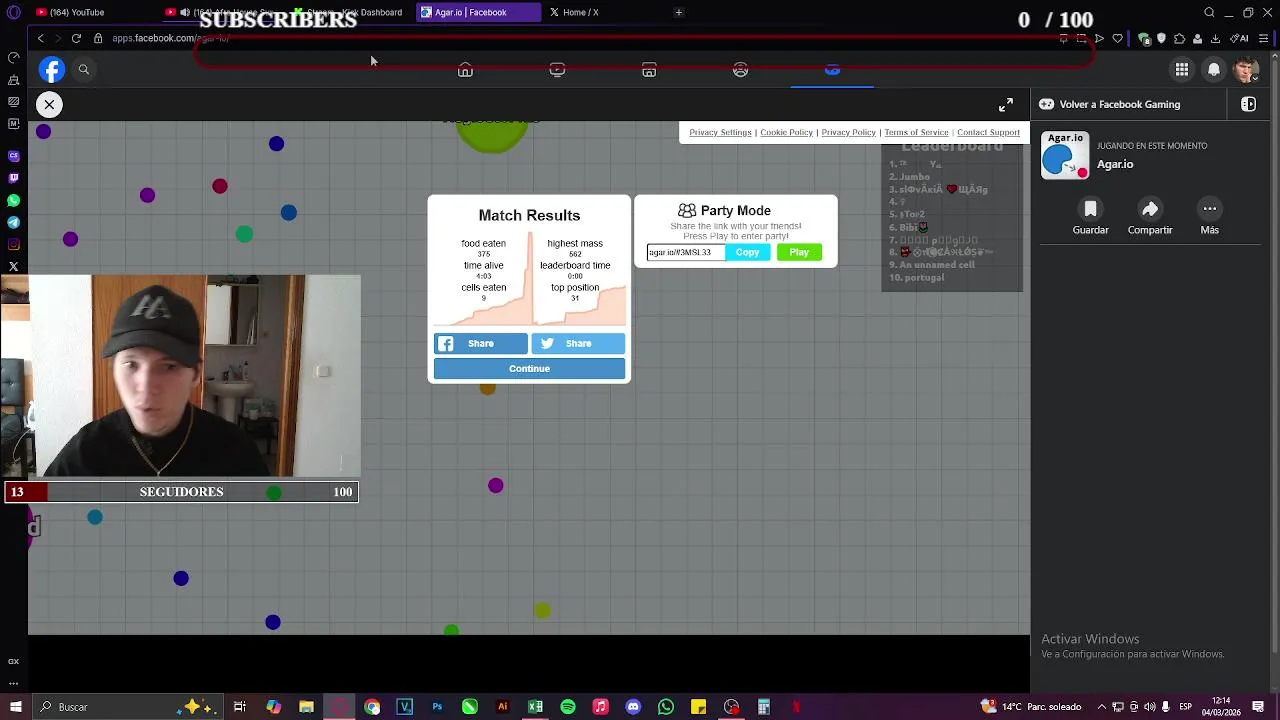Viewport: 1280px width, 720px height.
Task: Click Volver a Facebook Gaming
Action: 1120,104
